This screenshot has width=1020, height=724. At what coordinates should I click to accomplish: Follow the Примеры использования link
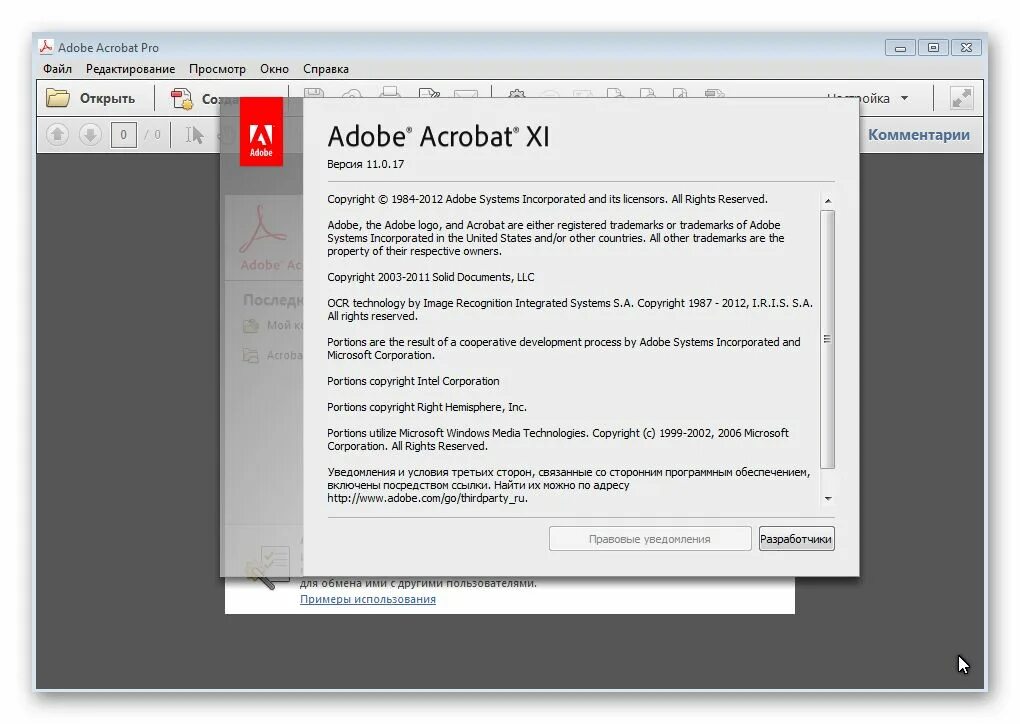coord(368,599)
